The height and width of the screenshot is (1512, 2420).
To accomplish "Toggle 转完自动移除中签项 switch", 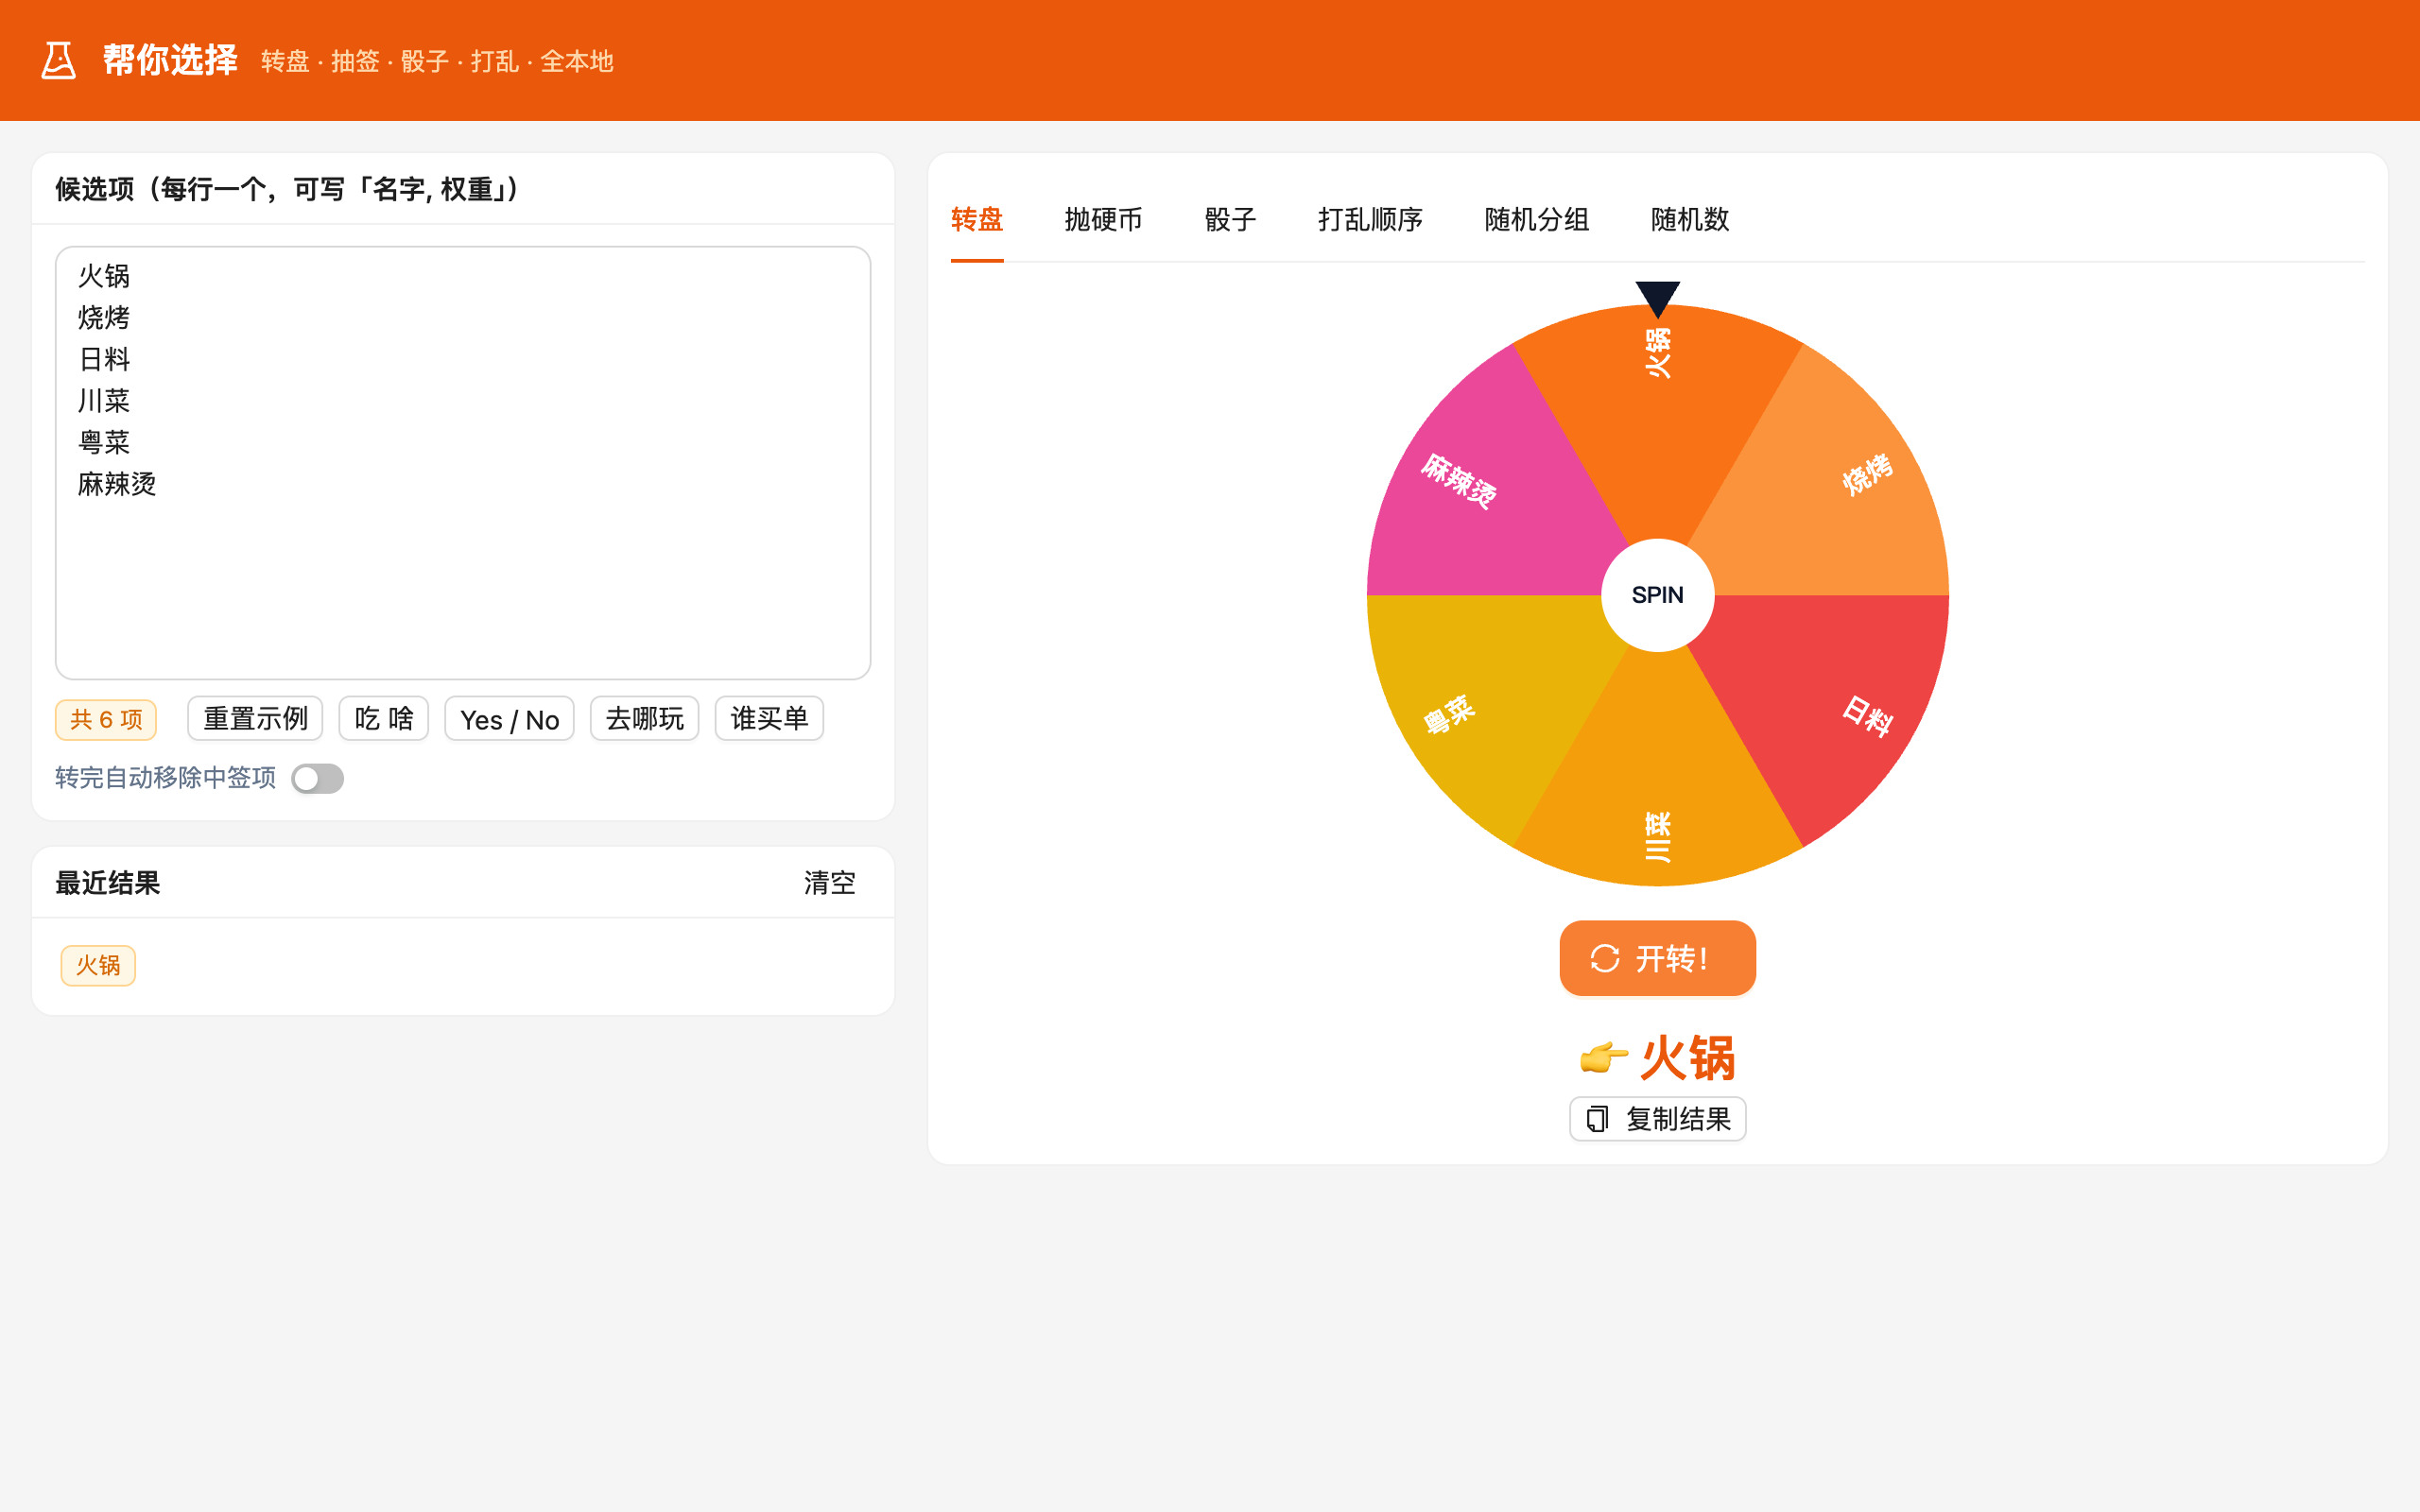I will click(317, 778).
